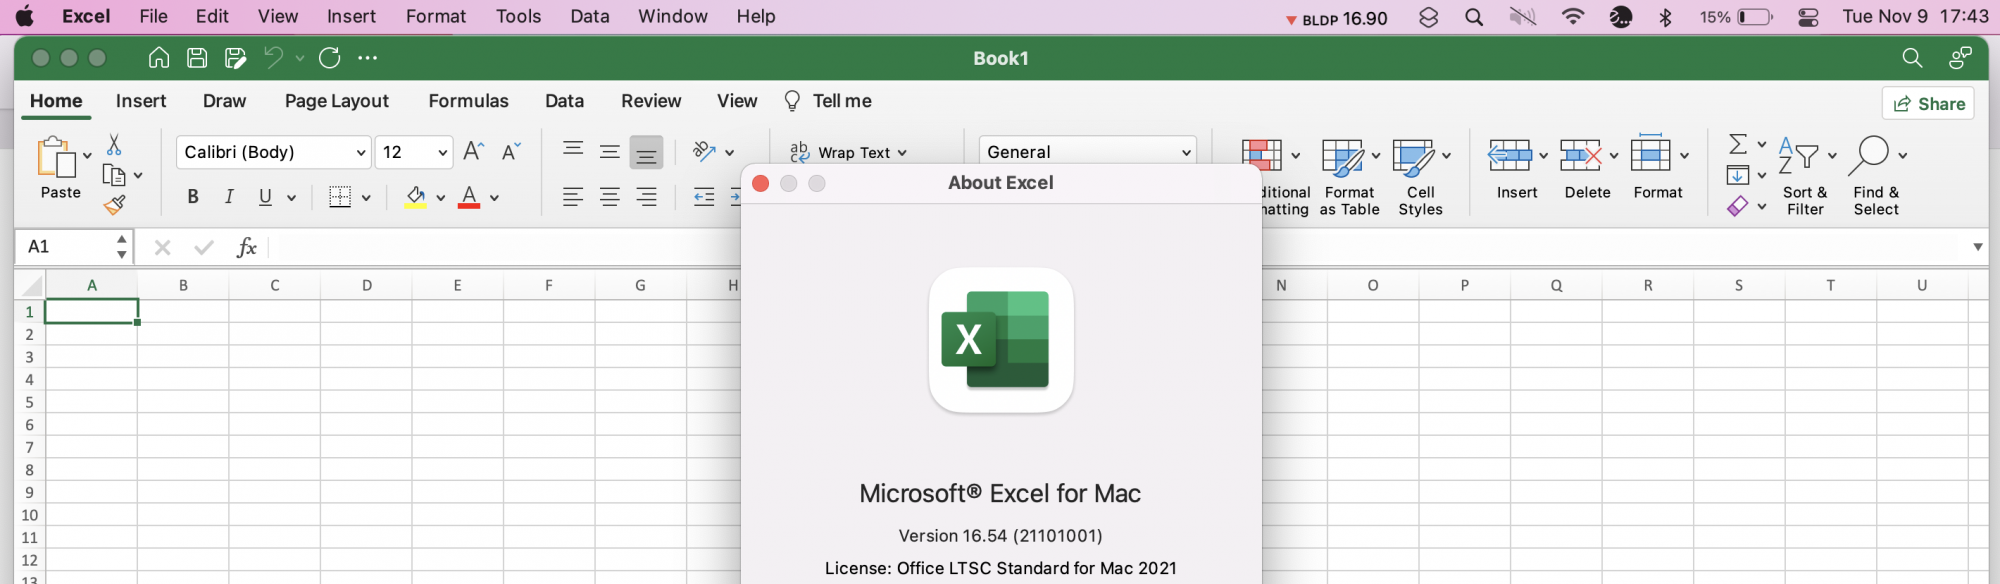Decrease font size with small A icon
Screen dimensions: 2000x584
tap(511, 152)
